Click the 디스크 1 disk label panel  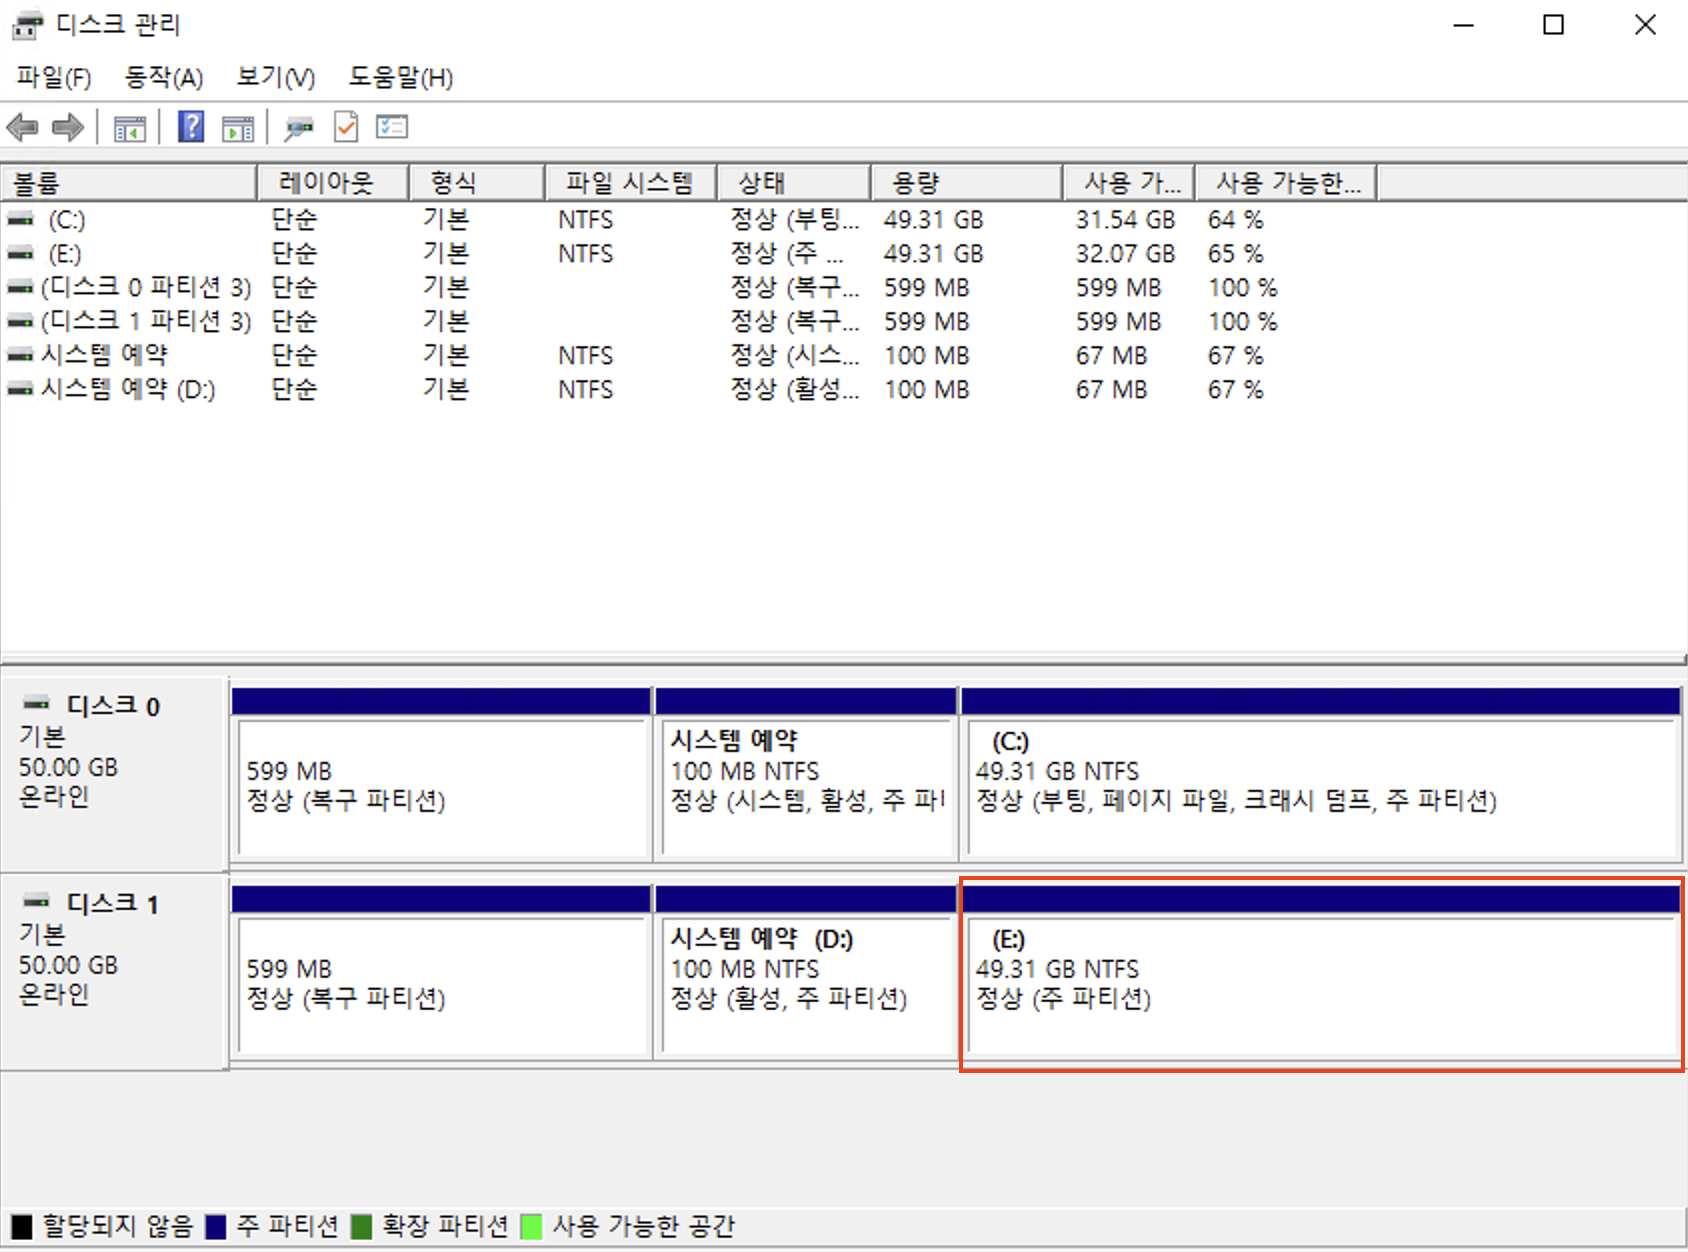point(114,971)
